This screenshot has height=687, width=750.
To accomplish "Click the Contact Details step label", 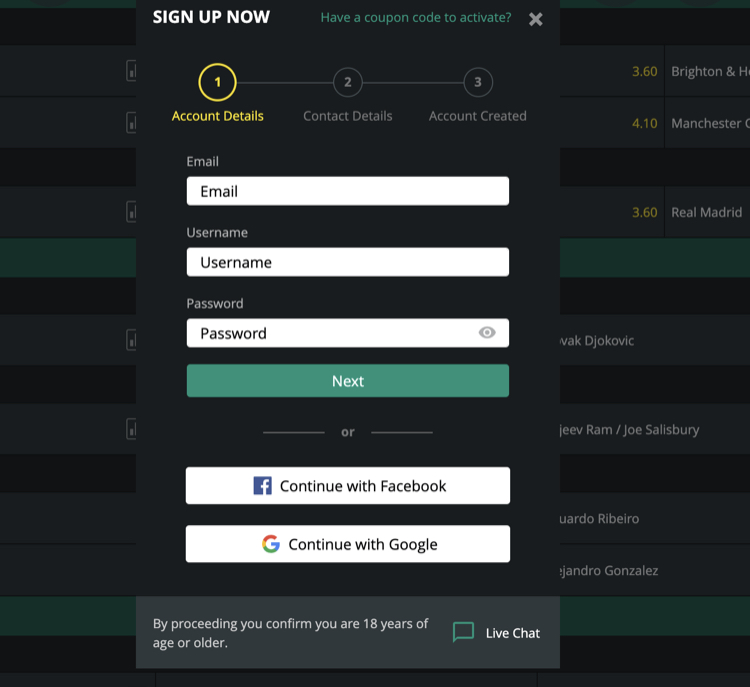I will pos(348,116).
